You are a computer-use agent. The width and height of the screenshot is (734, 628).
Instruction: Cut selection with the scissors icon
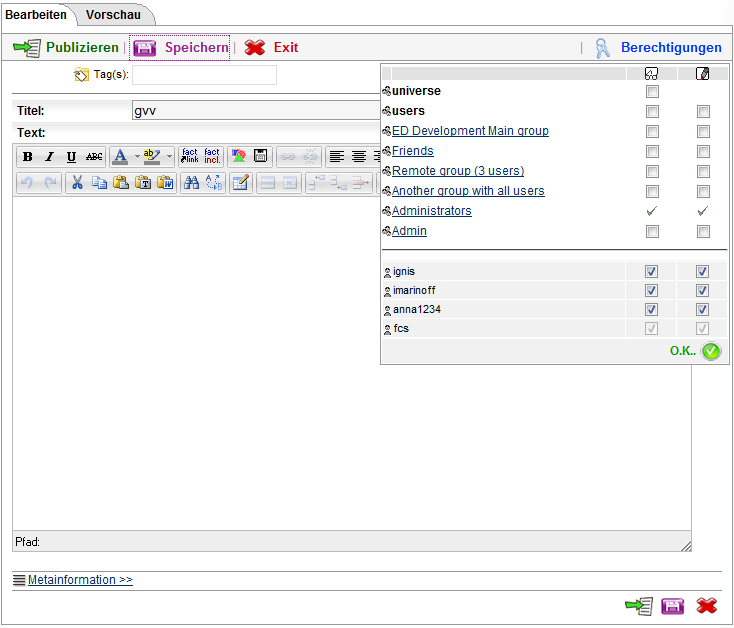(77, 183)
